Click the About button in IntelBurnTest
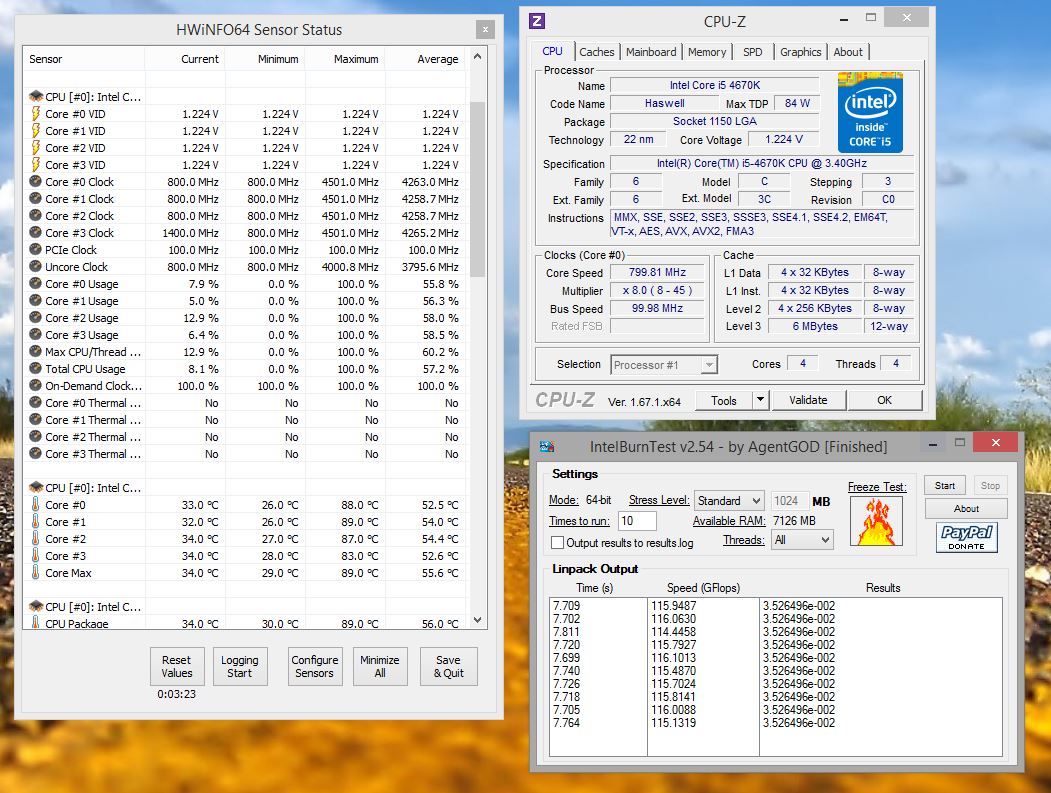 pos(966,509)
